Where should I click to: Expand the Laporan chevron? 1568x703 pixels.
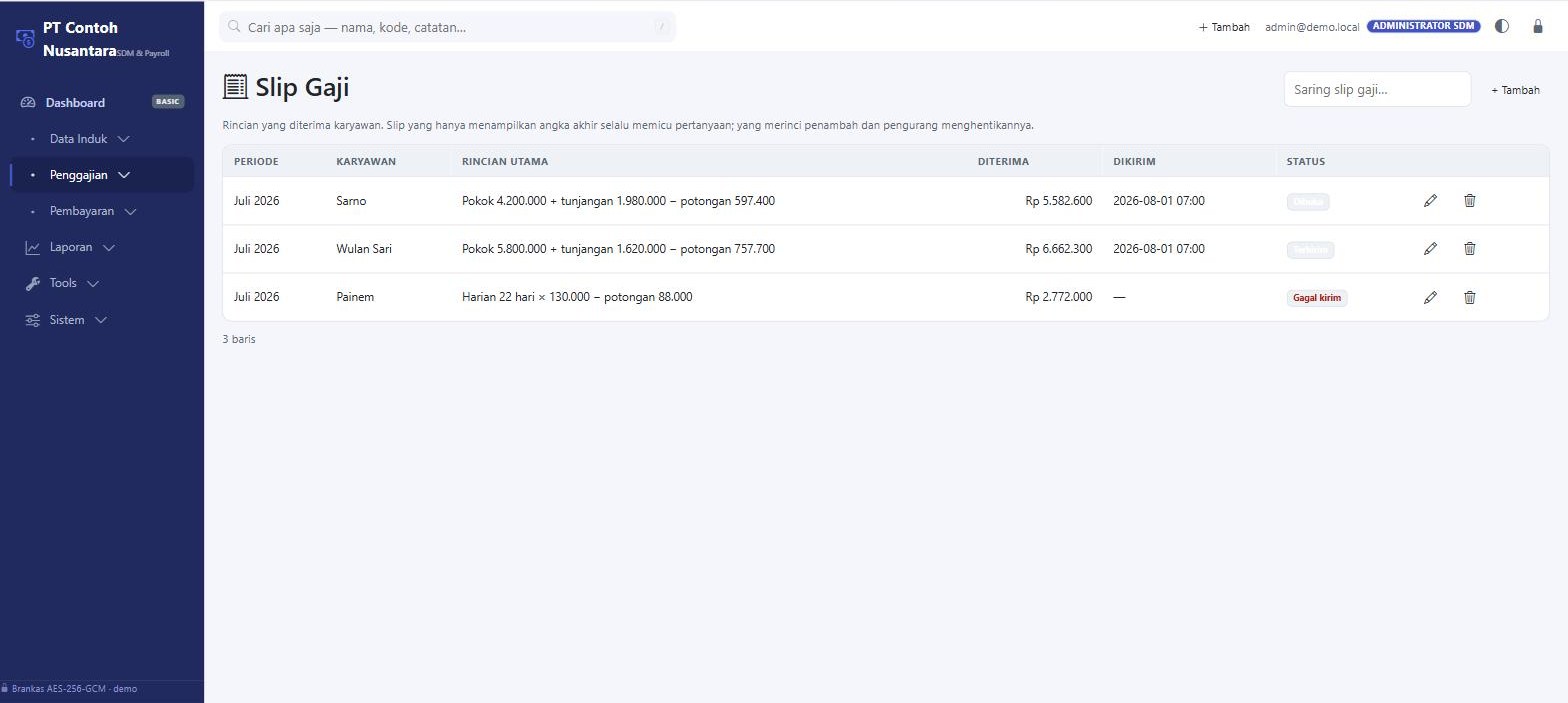point(109,247)
